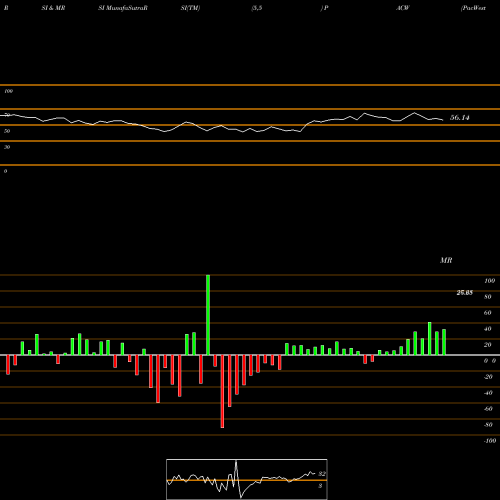The height and width of the screenshot is (500, 500).
Task: Click the MR axis label -40
Action: [x=488, y=393]
